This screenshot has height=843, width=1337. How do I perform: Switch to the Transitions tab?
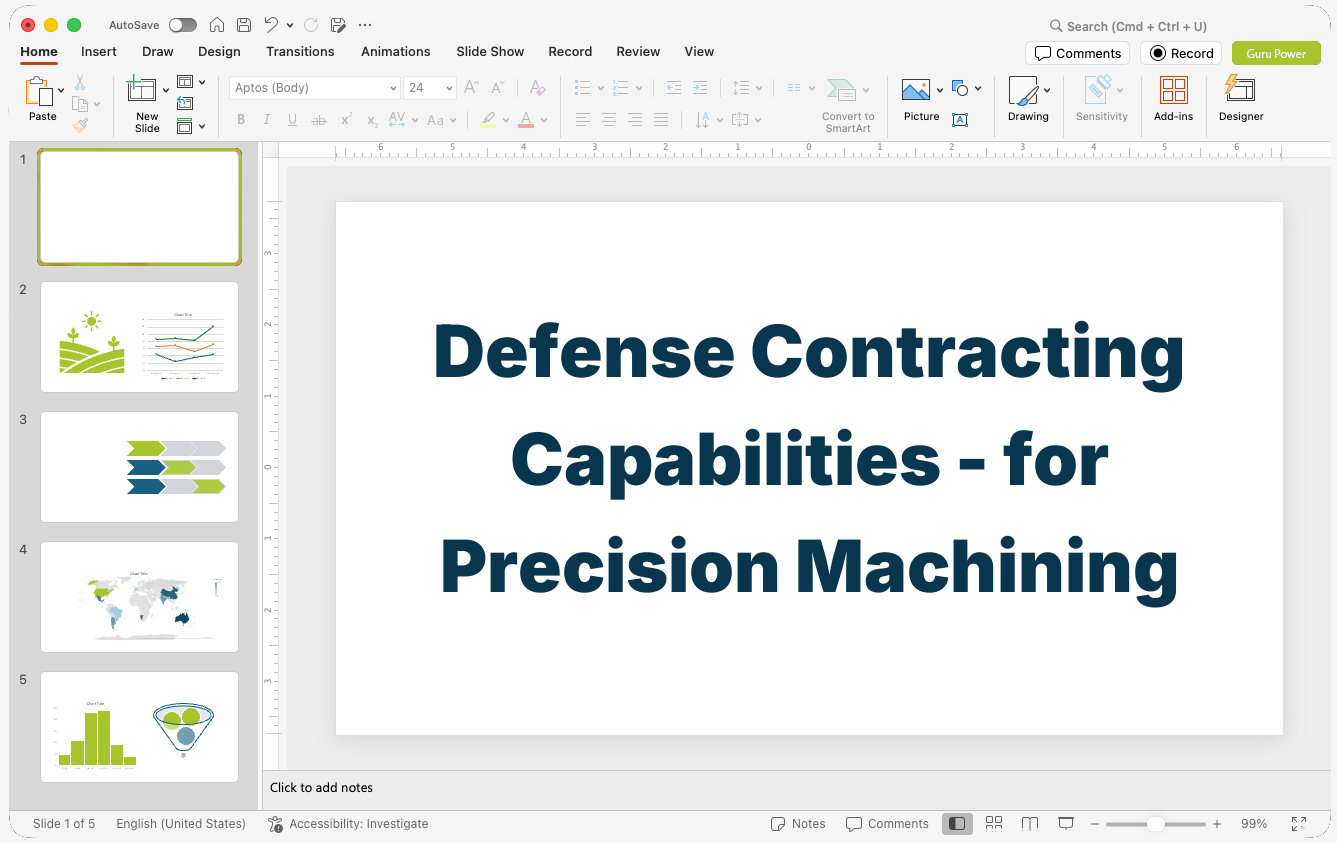[300, 51]
